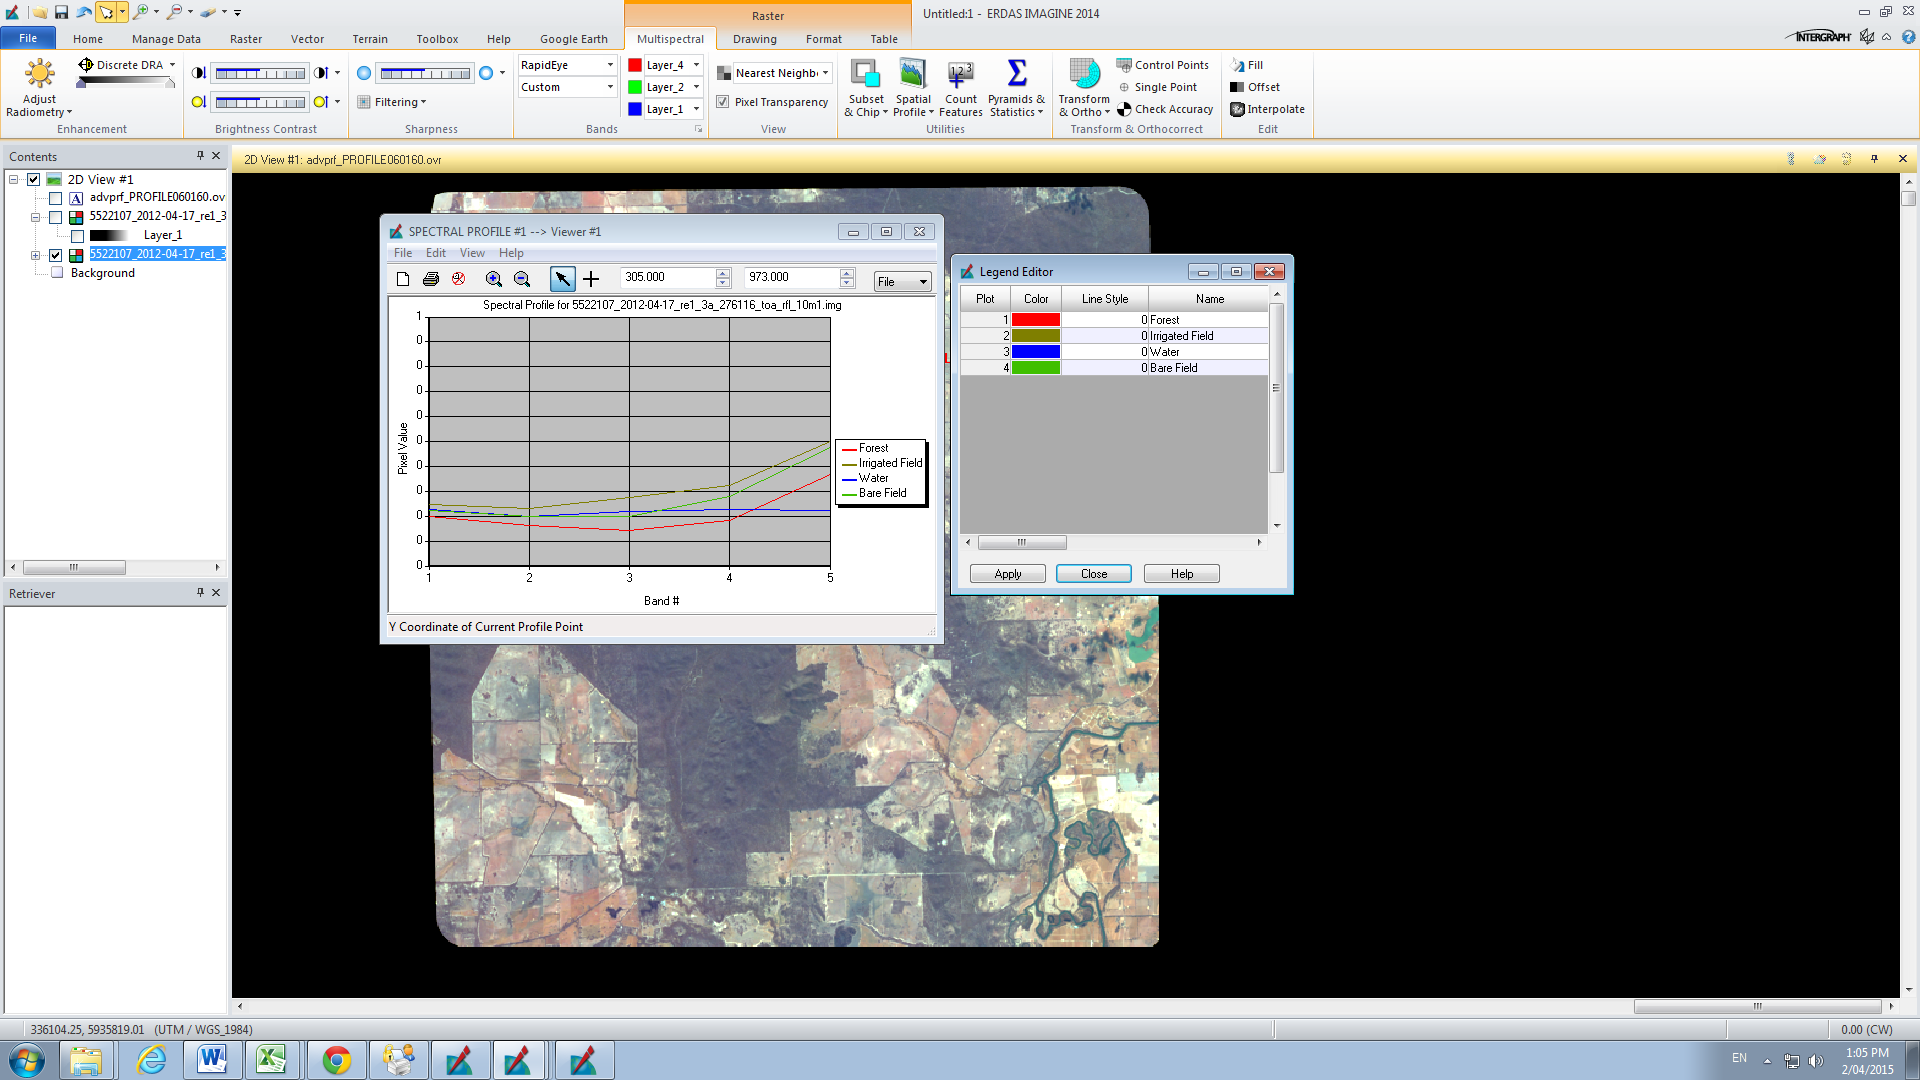Open the Pyramids & Statistics sigma tool
Screen dimensions: 1920x1080
tap(1016, 75)
